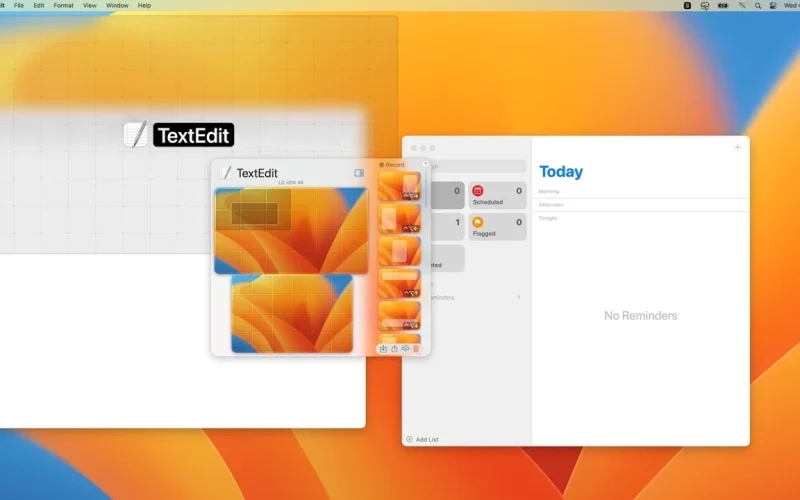Select the top-half layout thumbnail
This screenshot has width=800, height=500.
[399, 283]
